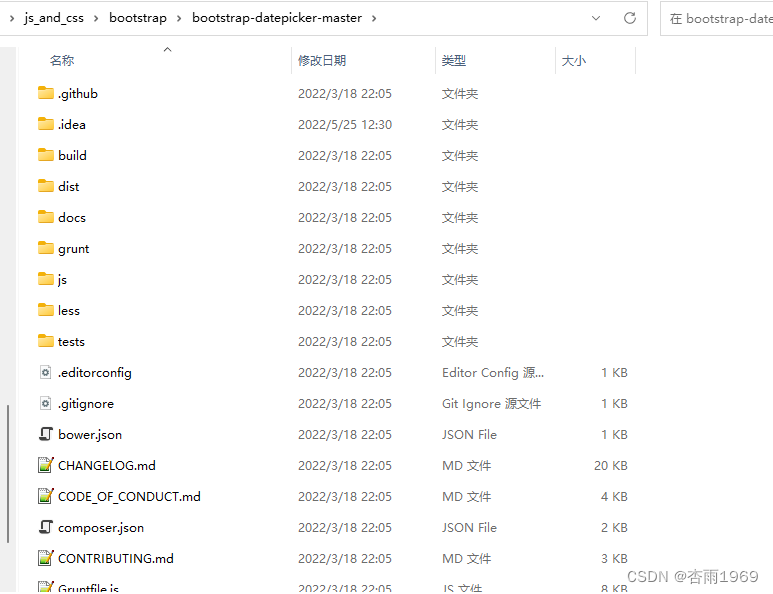Click the 3 KB size cell
The image size is (773, 594).
coord(614,559)
